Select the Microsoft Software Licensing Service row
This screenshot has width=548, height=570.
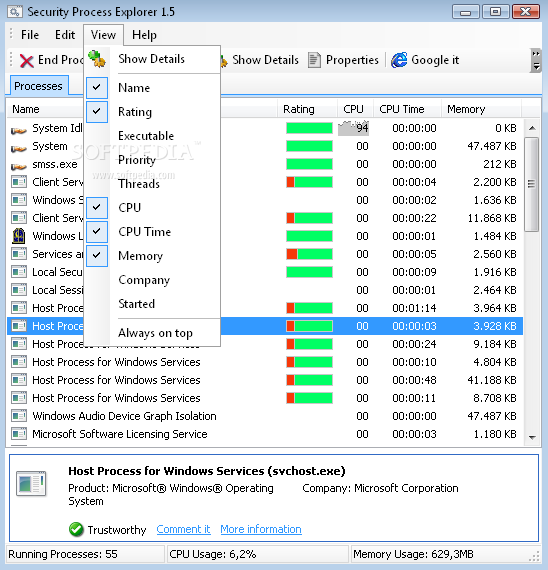[265, 434]
